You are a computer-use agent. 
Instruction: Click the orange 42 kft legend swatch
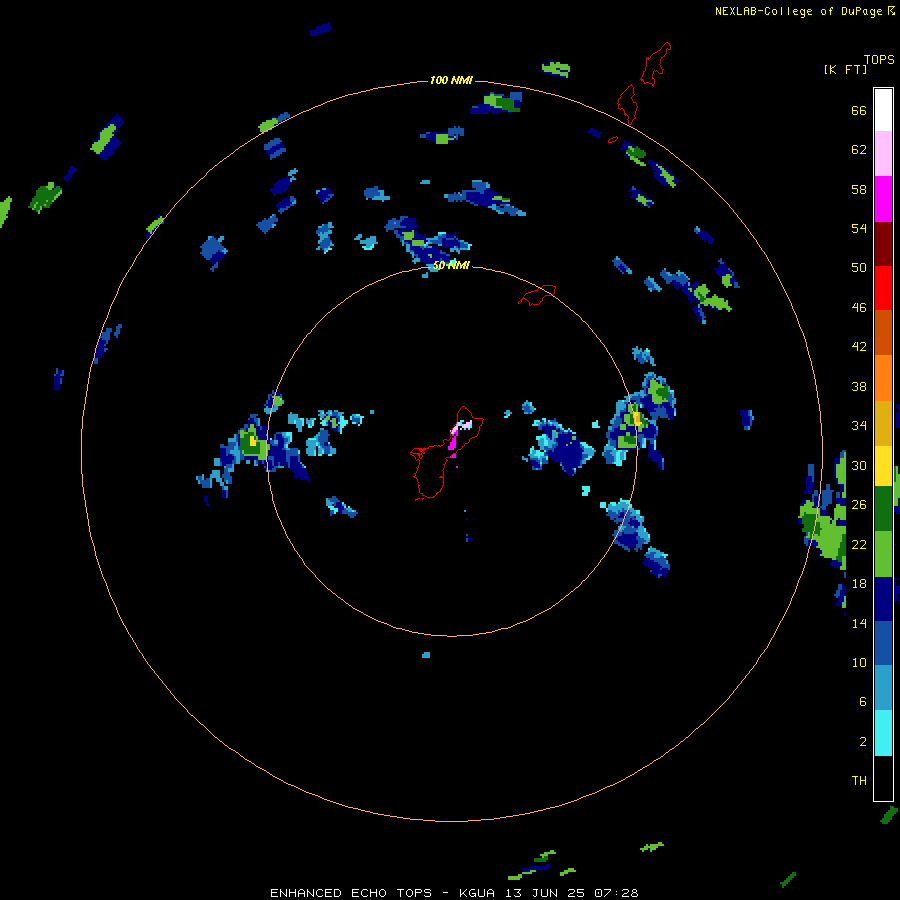[x=883, y=377]
